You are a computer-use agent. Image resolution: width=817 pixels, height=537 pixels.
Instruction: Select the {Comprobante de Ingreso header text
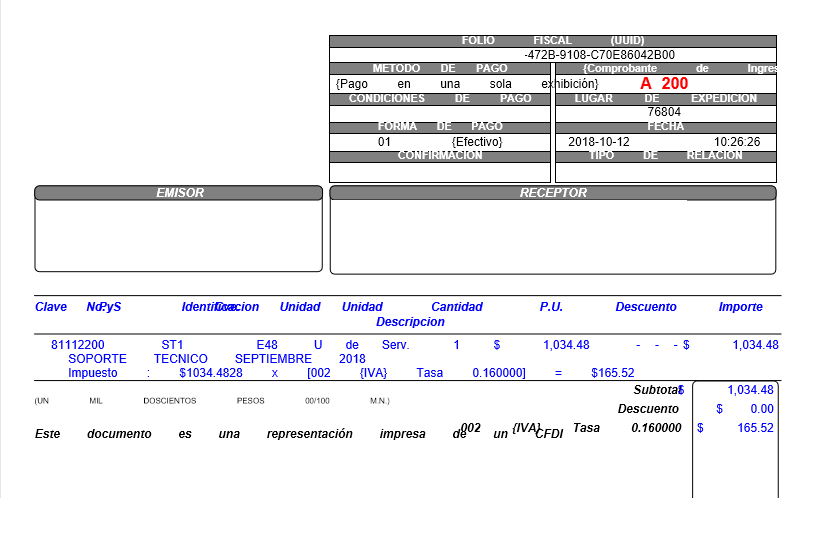[679, 68]
